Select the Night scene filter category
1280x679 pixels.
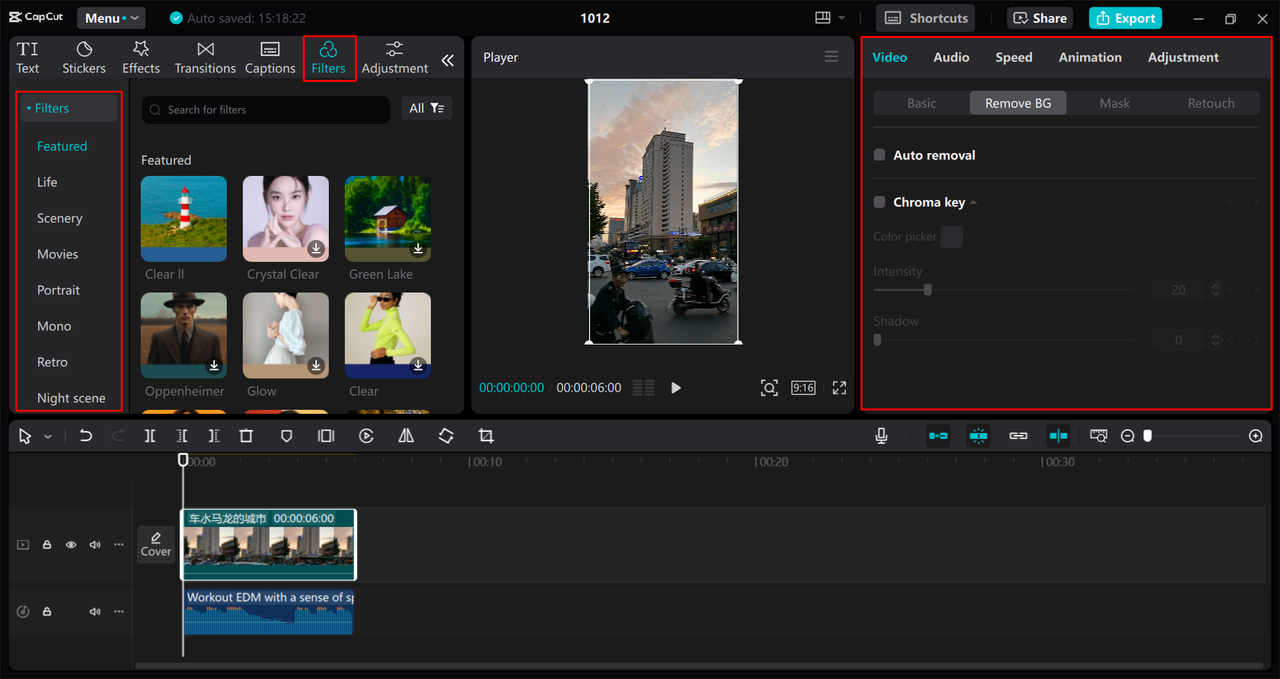coord(71,398)
